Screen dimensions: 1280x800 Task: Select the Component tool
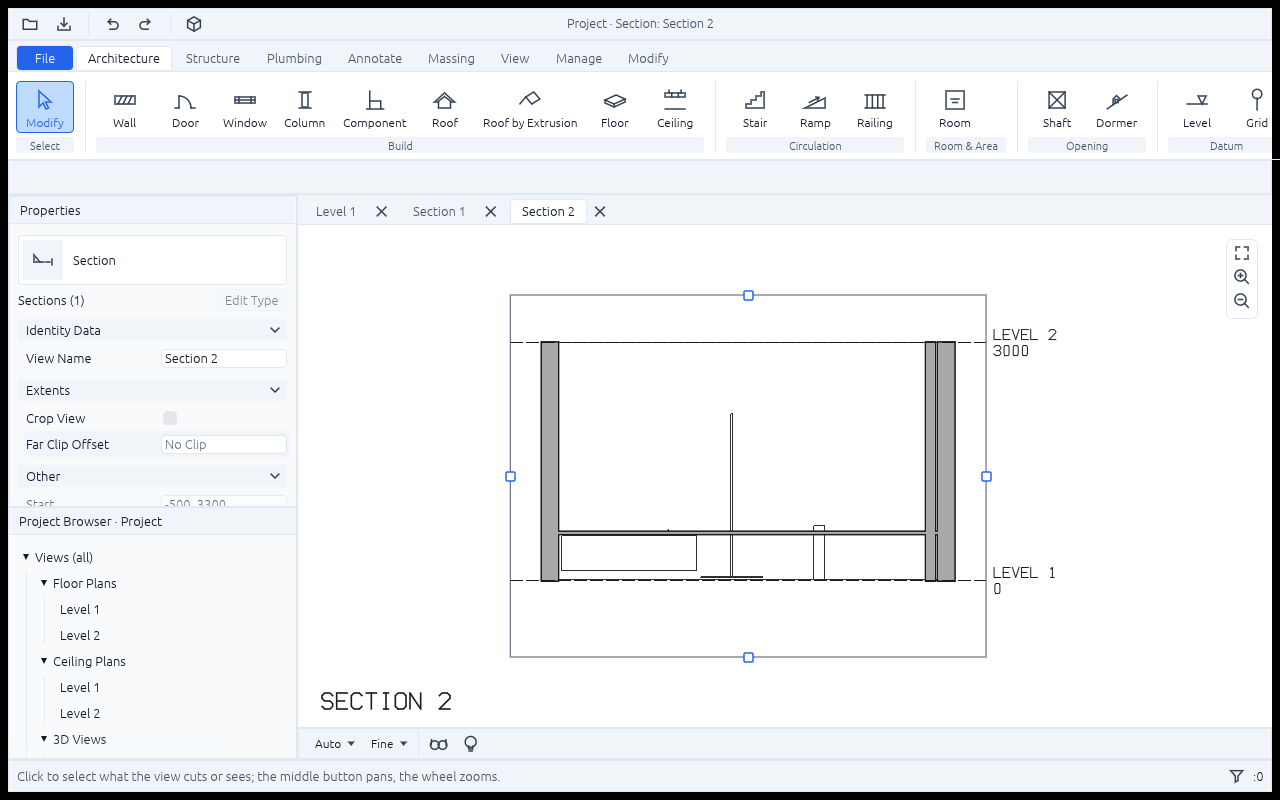(375, 108)
